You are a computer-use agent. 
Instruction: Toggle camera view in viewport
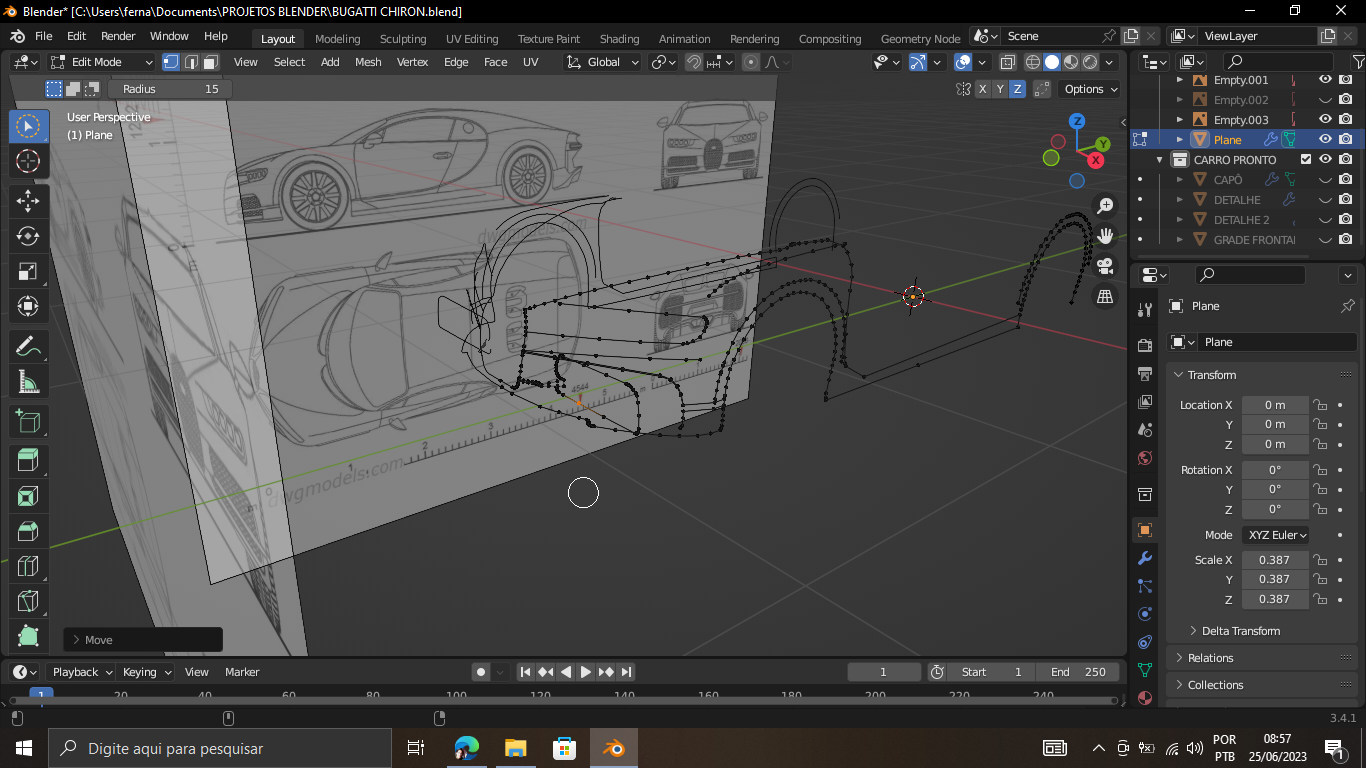(x=1105, y=266)
